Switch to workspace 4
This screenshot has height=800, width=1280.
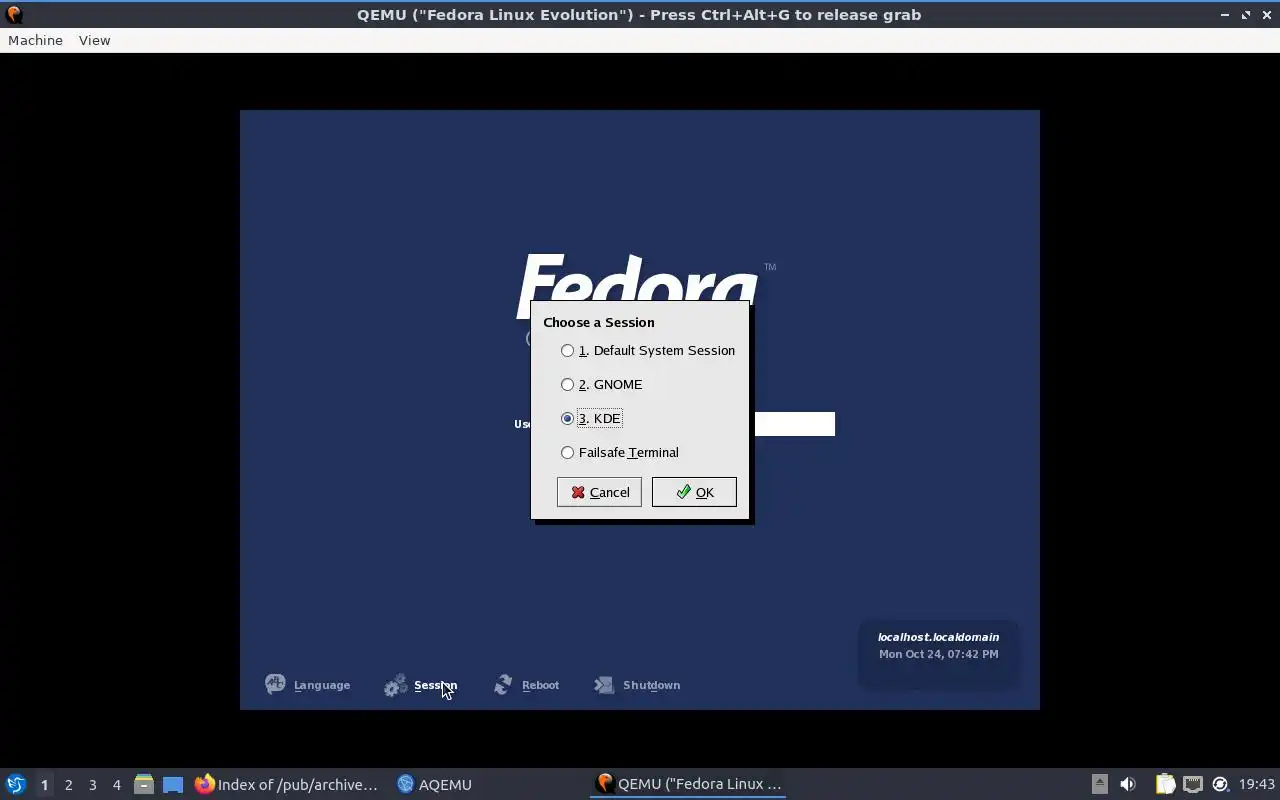[116, 785]
